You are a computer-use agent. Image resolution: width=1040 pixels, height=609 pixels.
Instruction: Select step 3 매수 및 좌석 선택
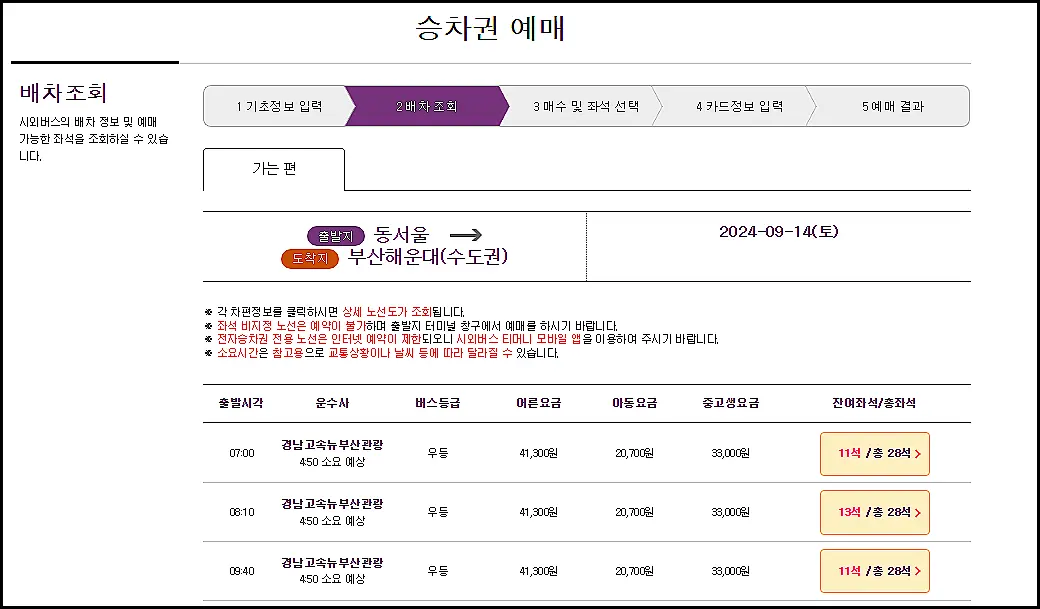(586, 104)
